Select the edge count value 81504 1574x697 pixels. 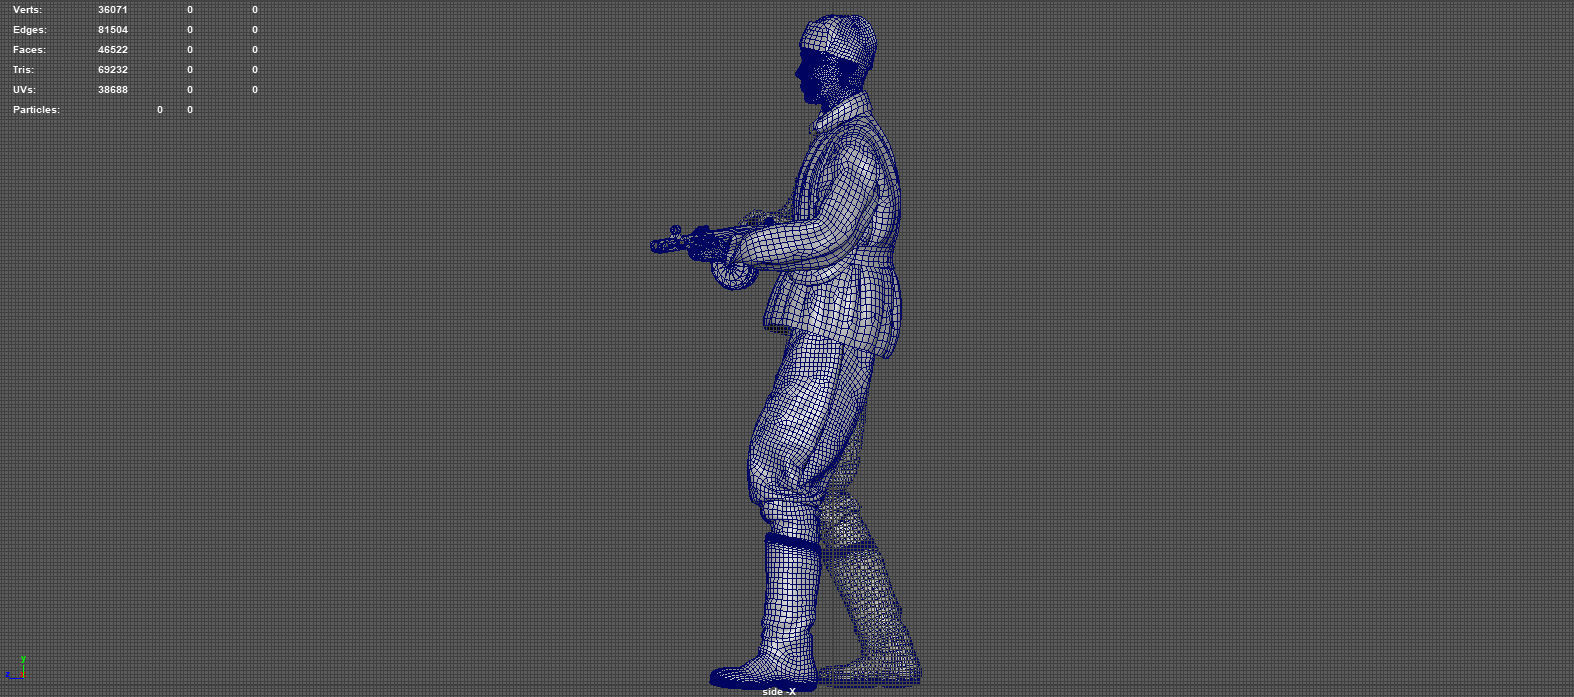[x=113, y=29]
